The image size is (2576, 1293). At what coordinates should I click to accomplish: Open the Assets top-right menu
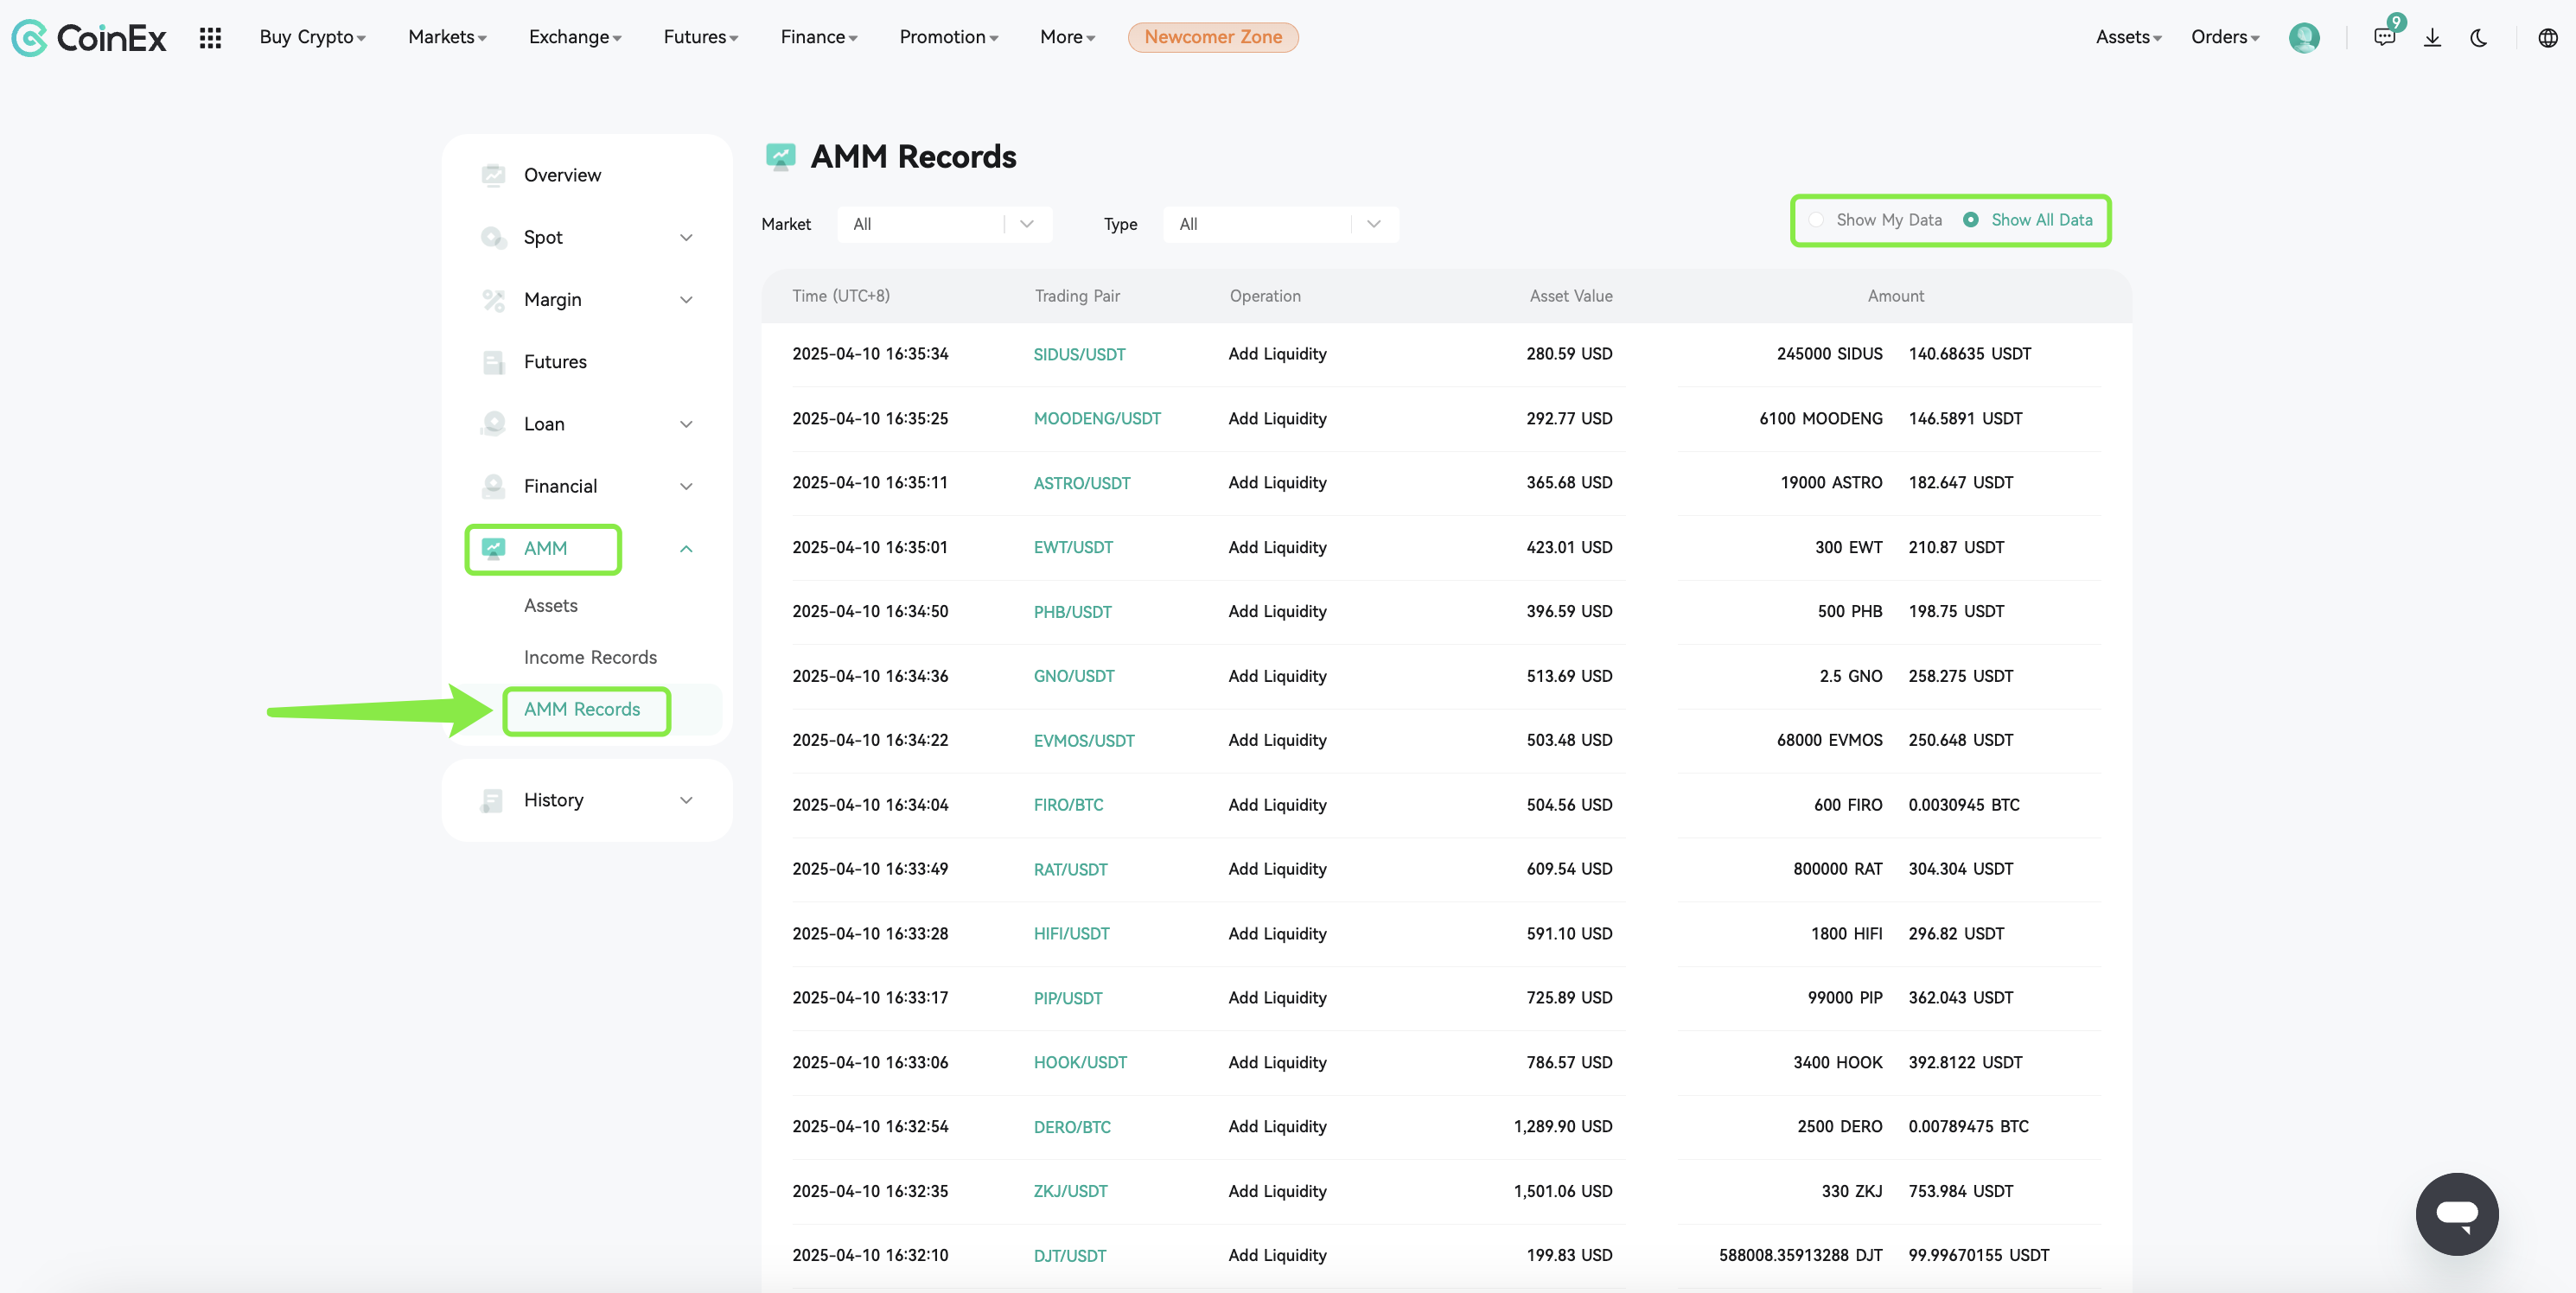2128,37
